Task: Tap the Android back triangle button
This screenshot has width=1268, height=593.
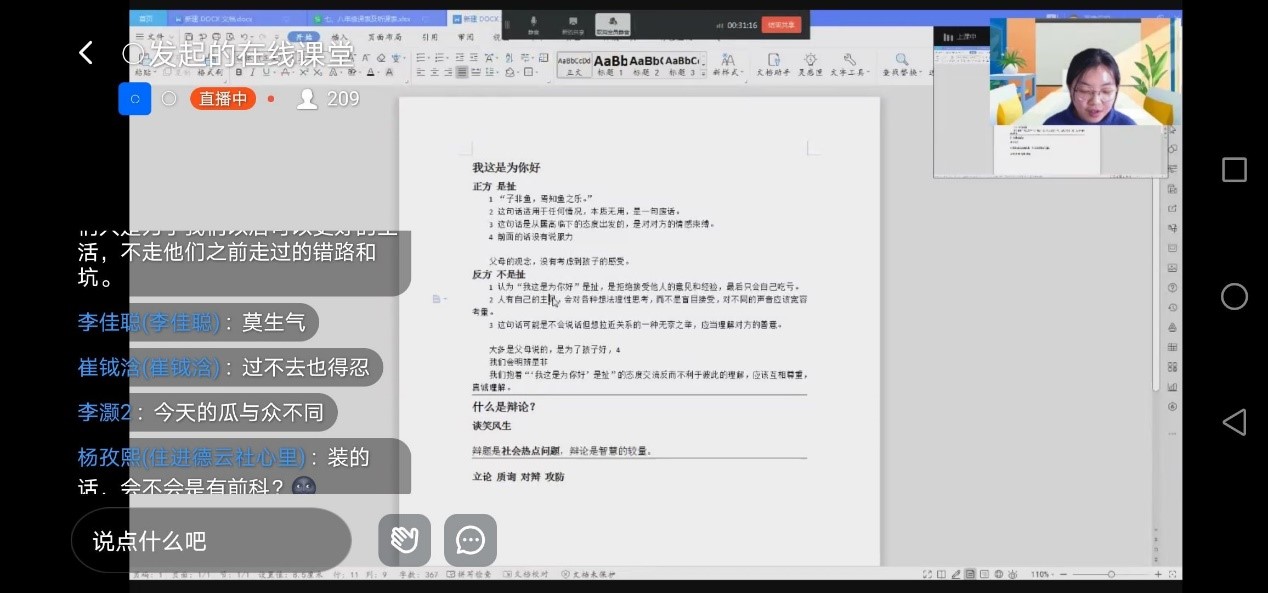Action: click(1234, 422)
